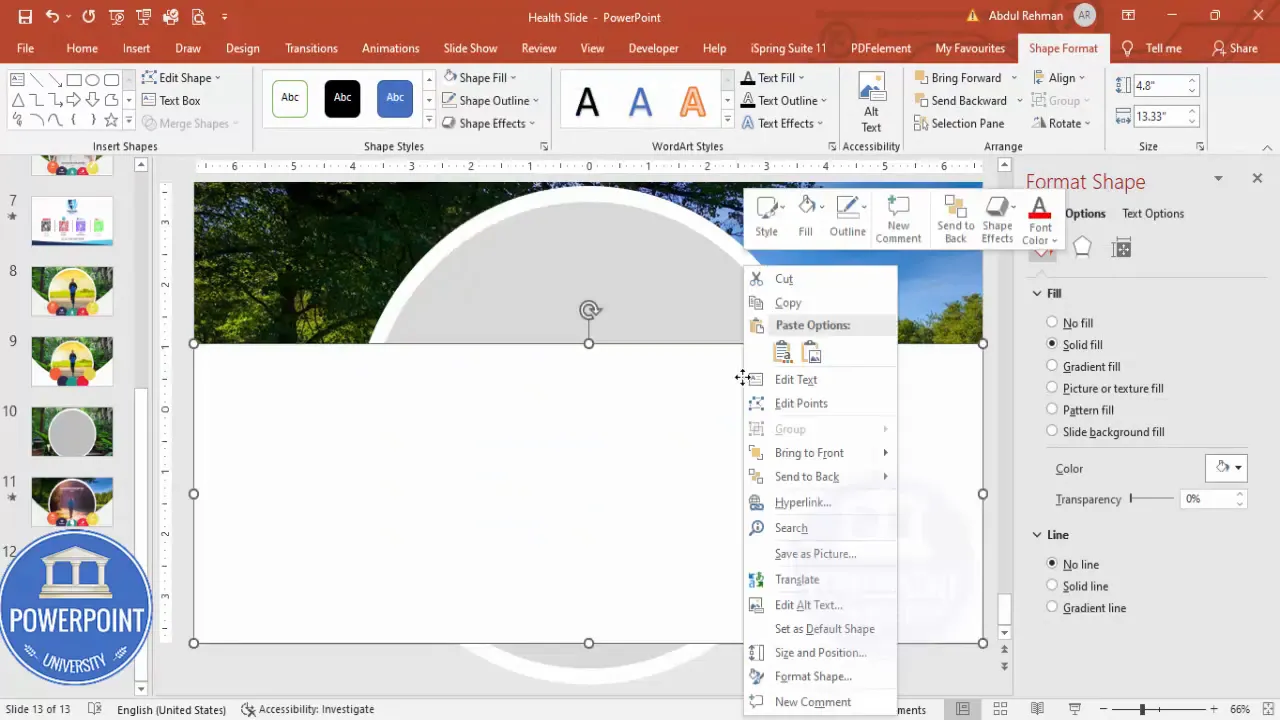Click Font Color in mini toolbar
Screen dimensions: 1280x720
click(x=1040, y=220)
